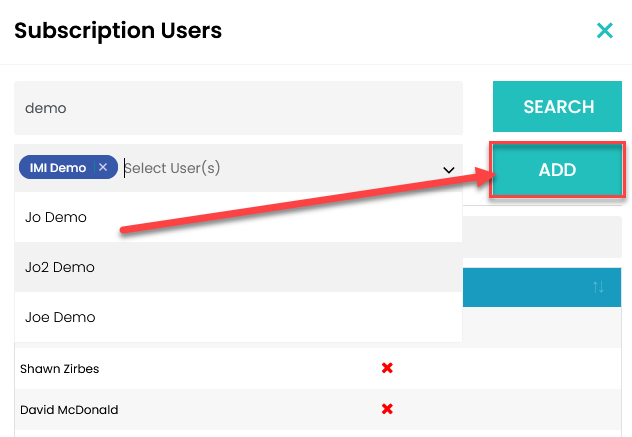Click the table sort arrows icon
This screenshot has height=437, width=632.
pyautogui.click(x=598, y=287)
